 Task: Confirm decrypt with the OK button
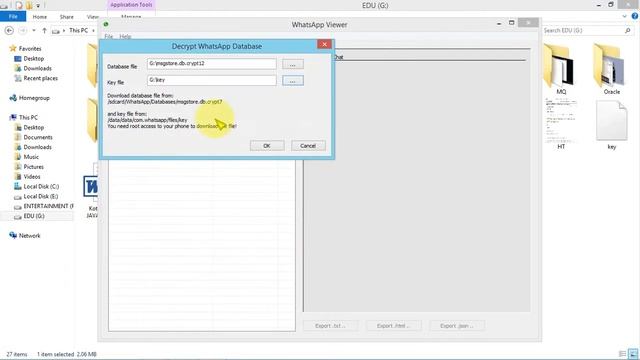tap(267, 146)
